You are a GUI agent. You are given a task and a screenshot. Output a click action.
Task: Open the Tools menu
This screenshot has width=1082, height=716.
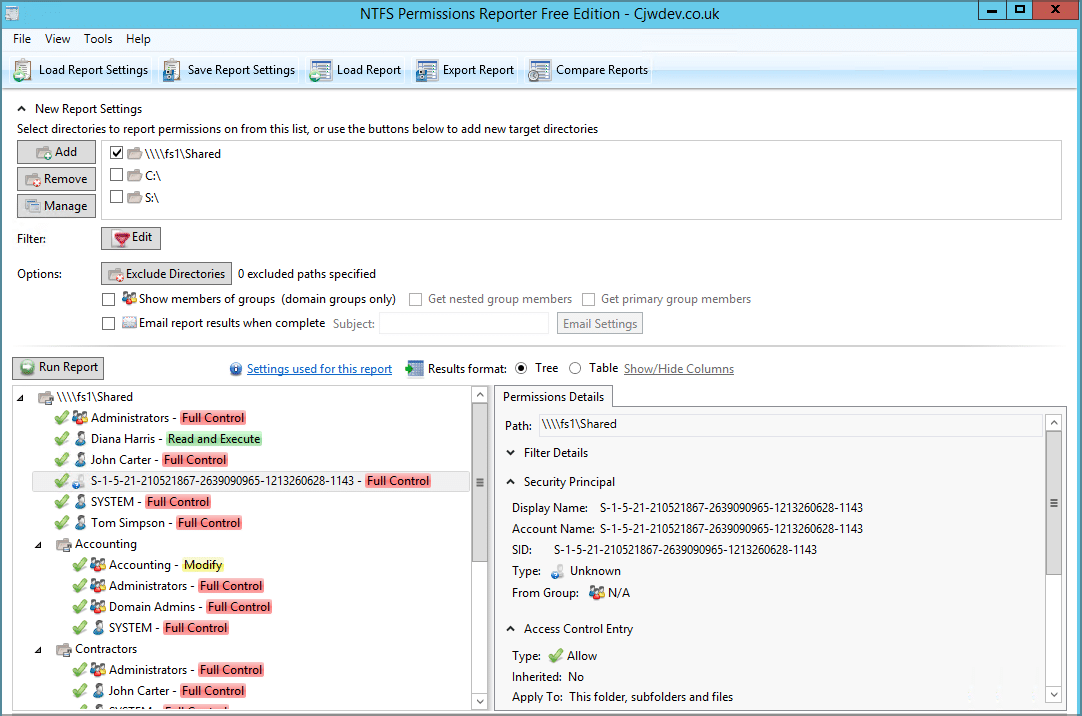click(x=98, y=39)
